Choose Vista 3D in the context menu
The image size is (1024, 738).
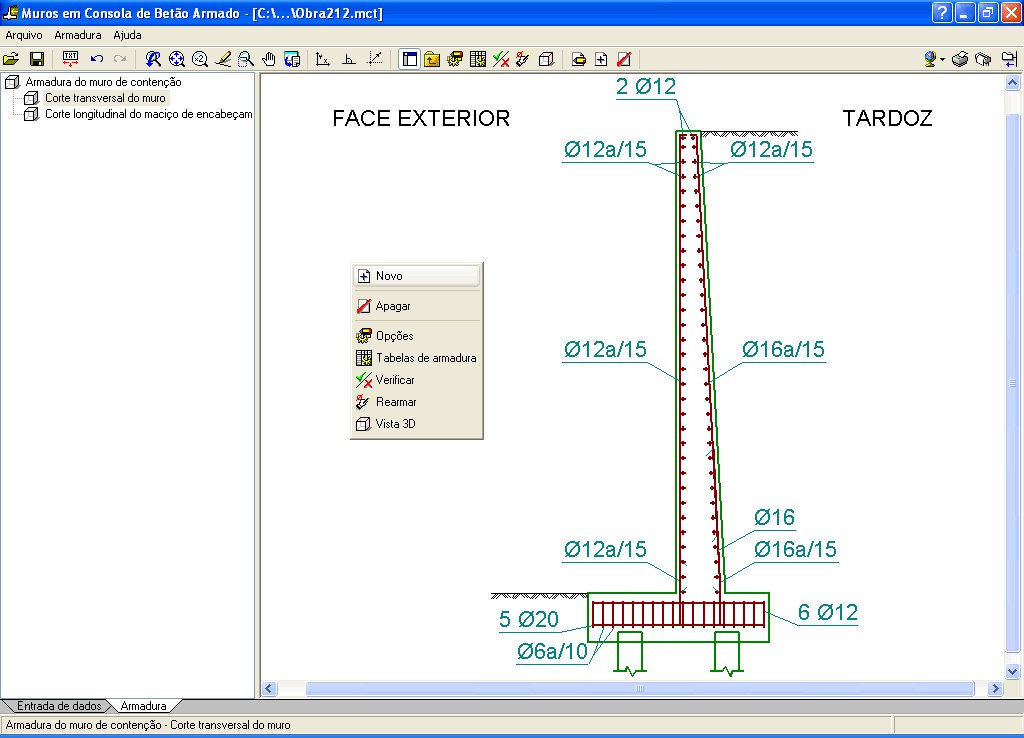(417, 424)
